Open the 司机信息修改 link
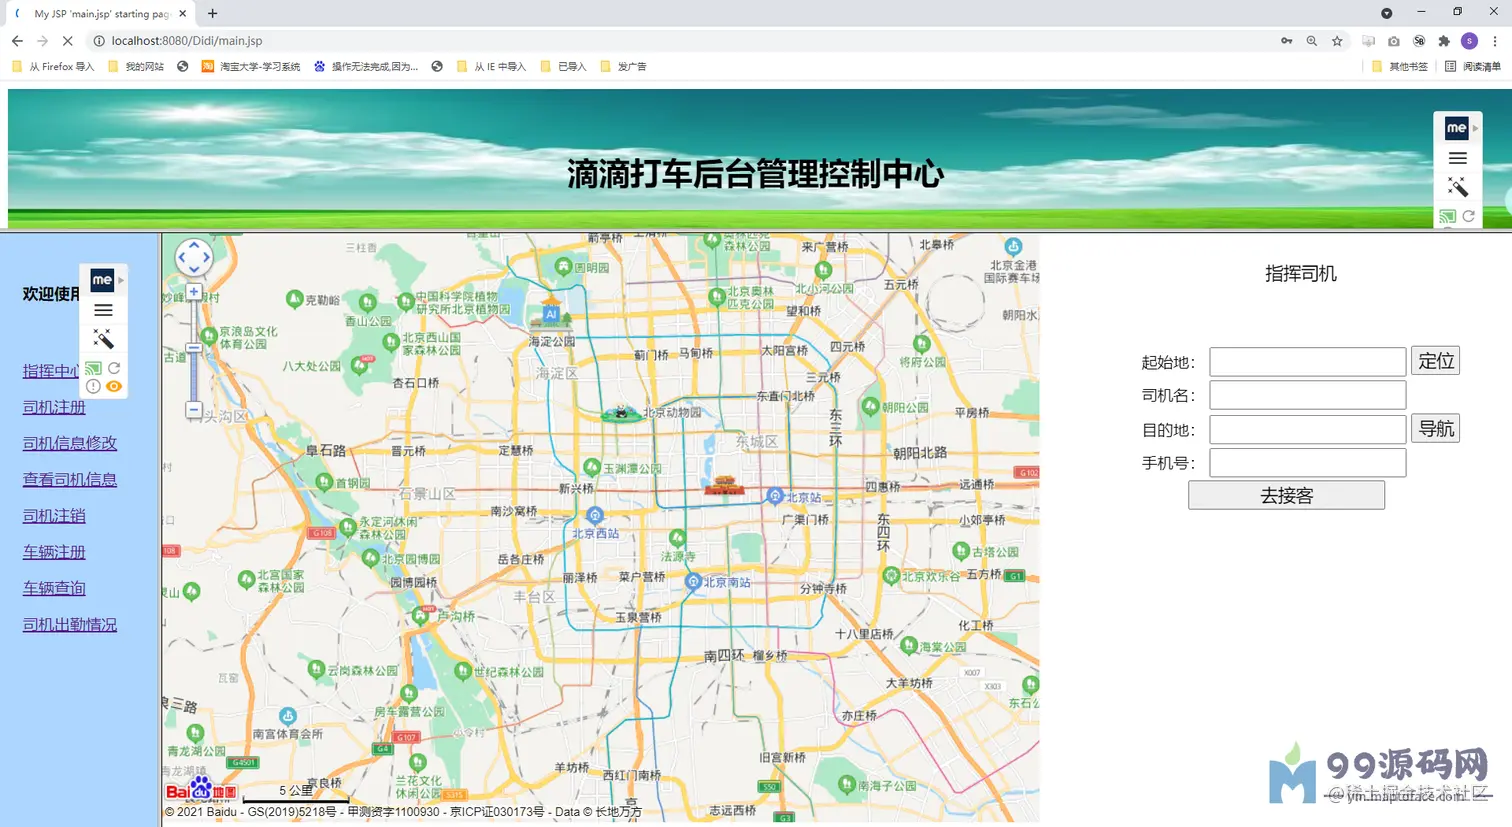Screen dimensions: 1512x827 (x=70, y=443)
